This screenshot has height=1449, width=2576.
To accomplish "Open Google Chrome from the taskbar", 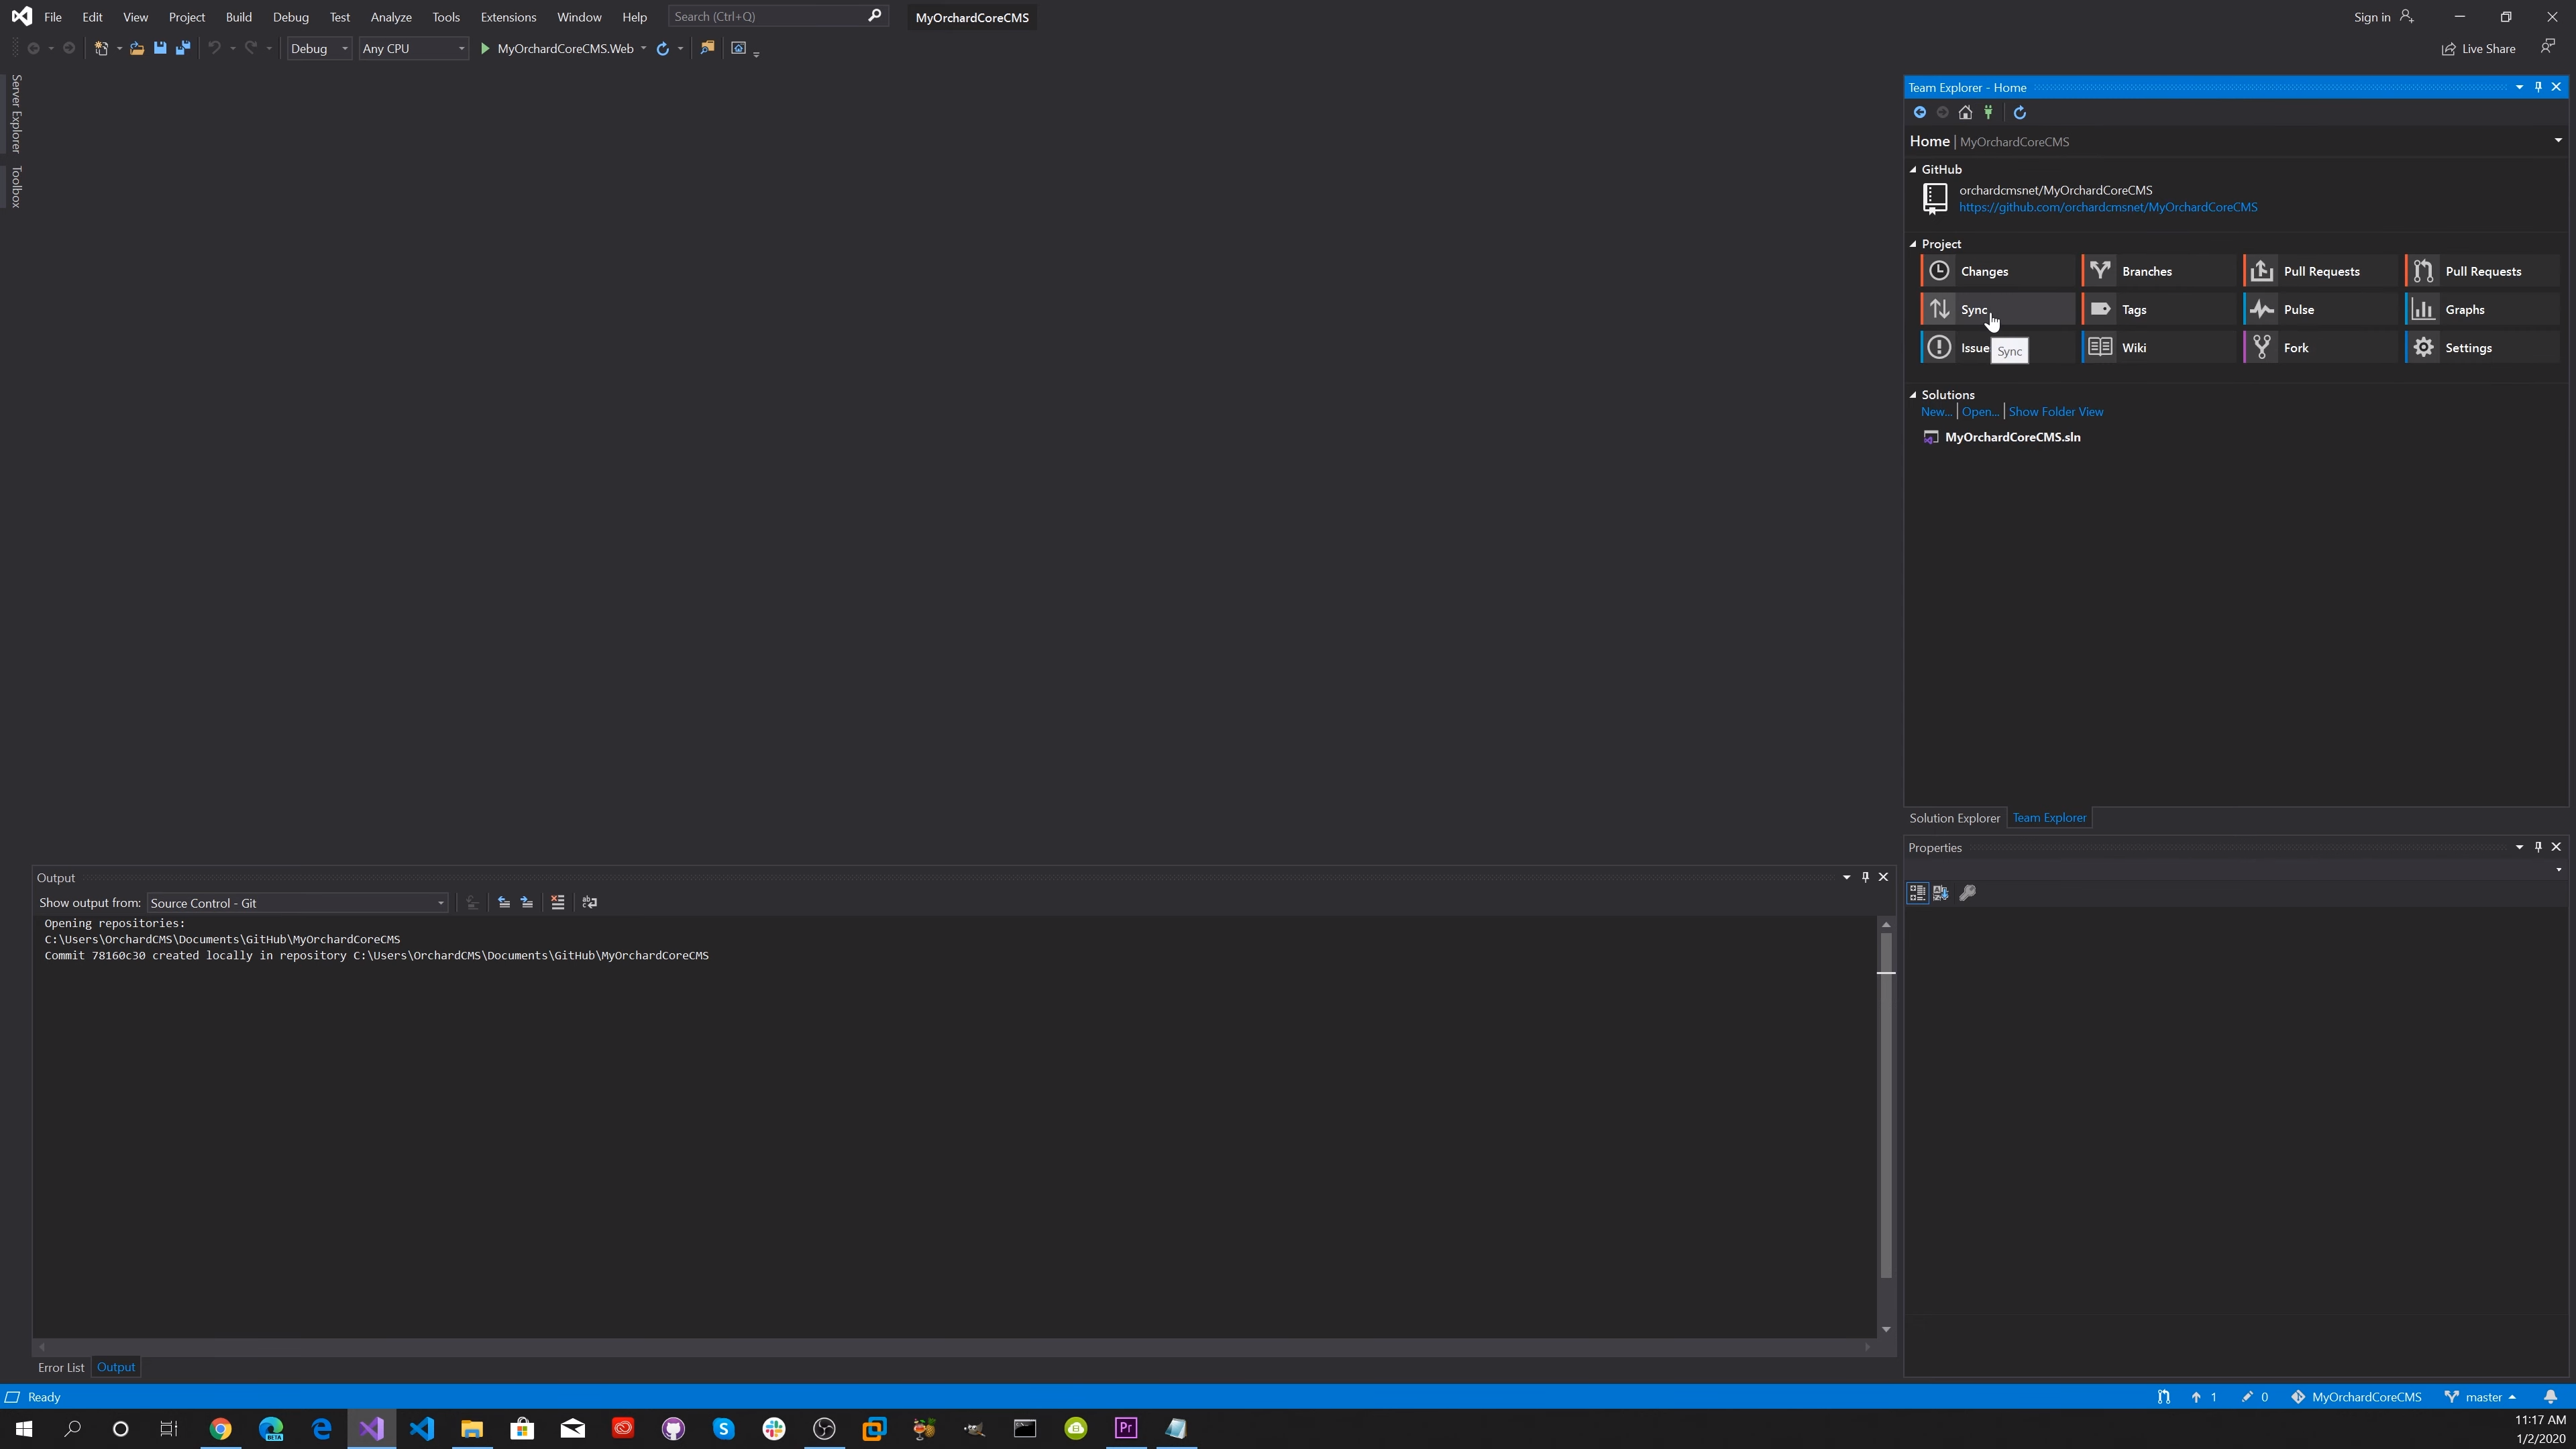I will [x=220, y=1428].
